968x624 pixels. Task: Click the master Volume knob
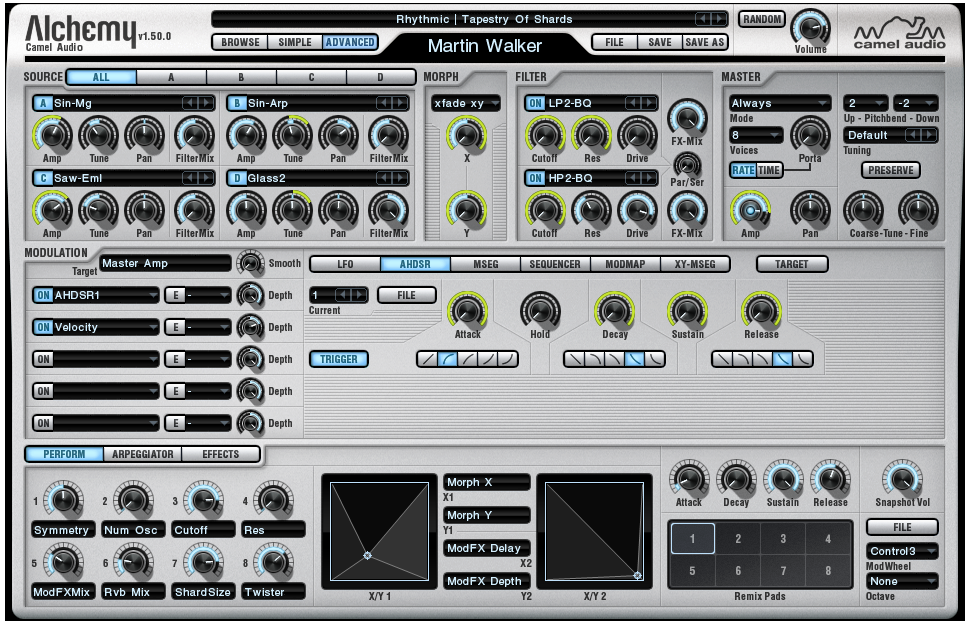[810, 27]
